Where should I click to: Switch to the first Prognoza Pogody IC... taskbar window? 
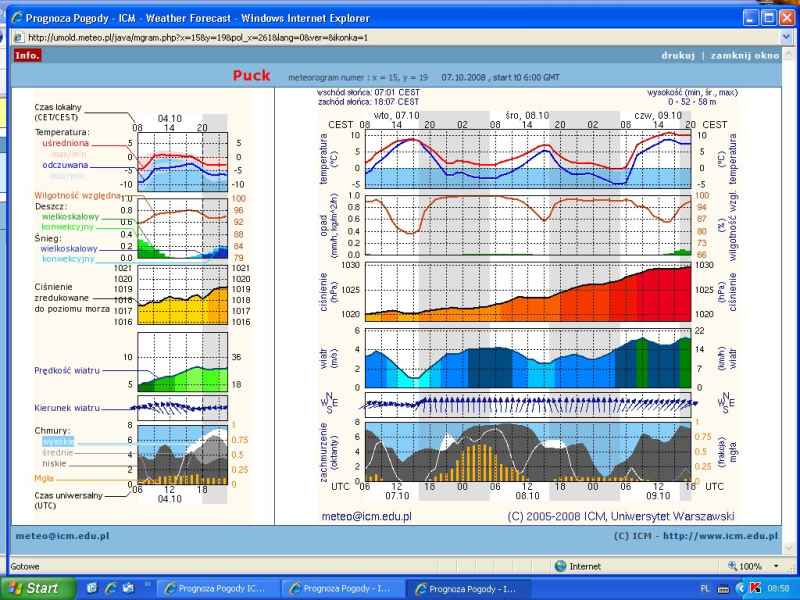click(216, 588)
